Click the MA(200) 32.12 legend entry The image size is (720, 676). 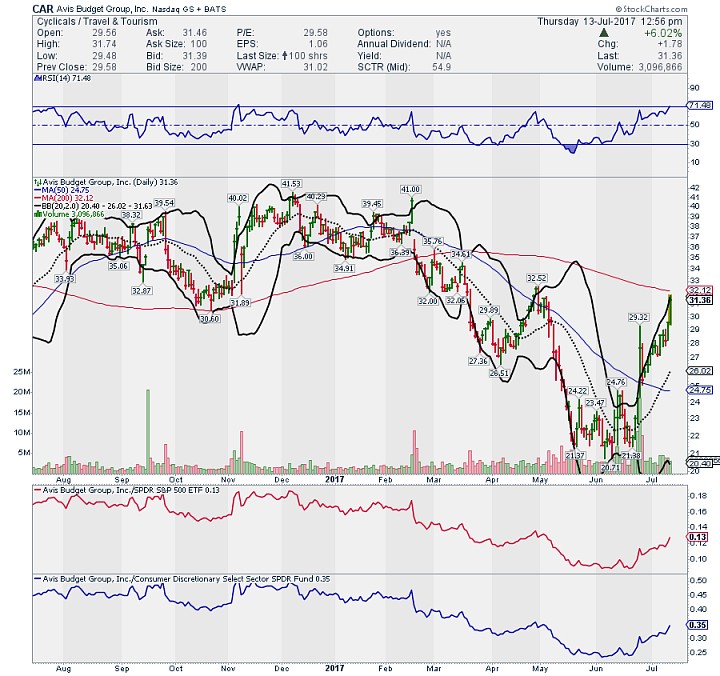click(64, 198)
